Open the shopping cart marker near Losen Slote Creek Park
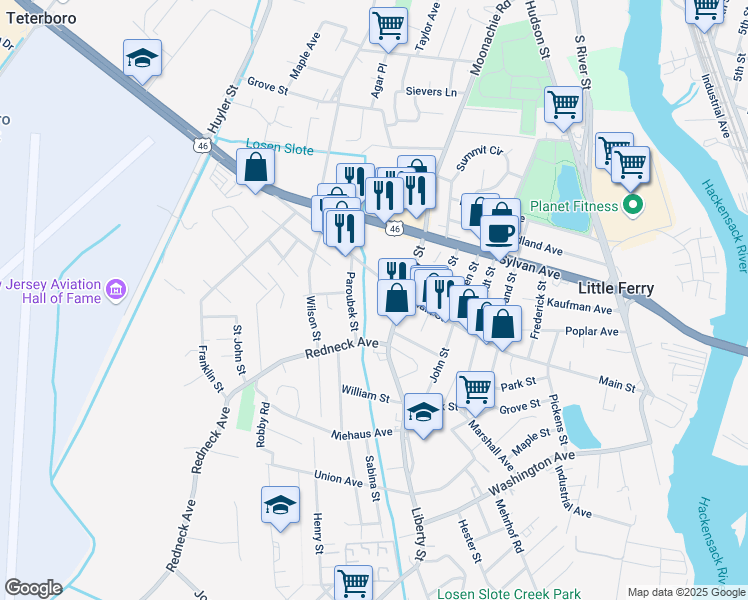Viewport: 748px width, 600px height. [353, 582]
